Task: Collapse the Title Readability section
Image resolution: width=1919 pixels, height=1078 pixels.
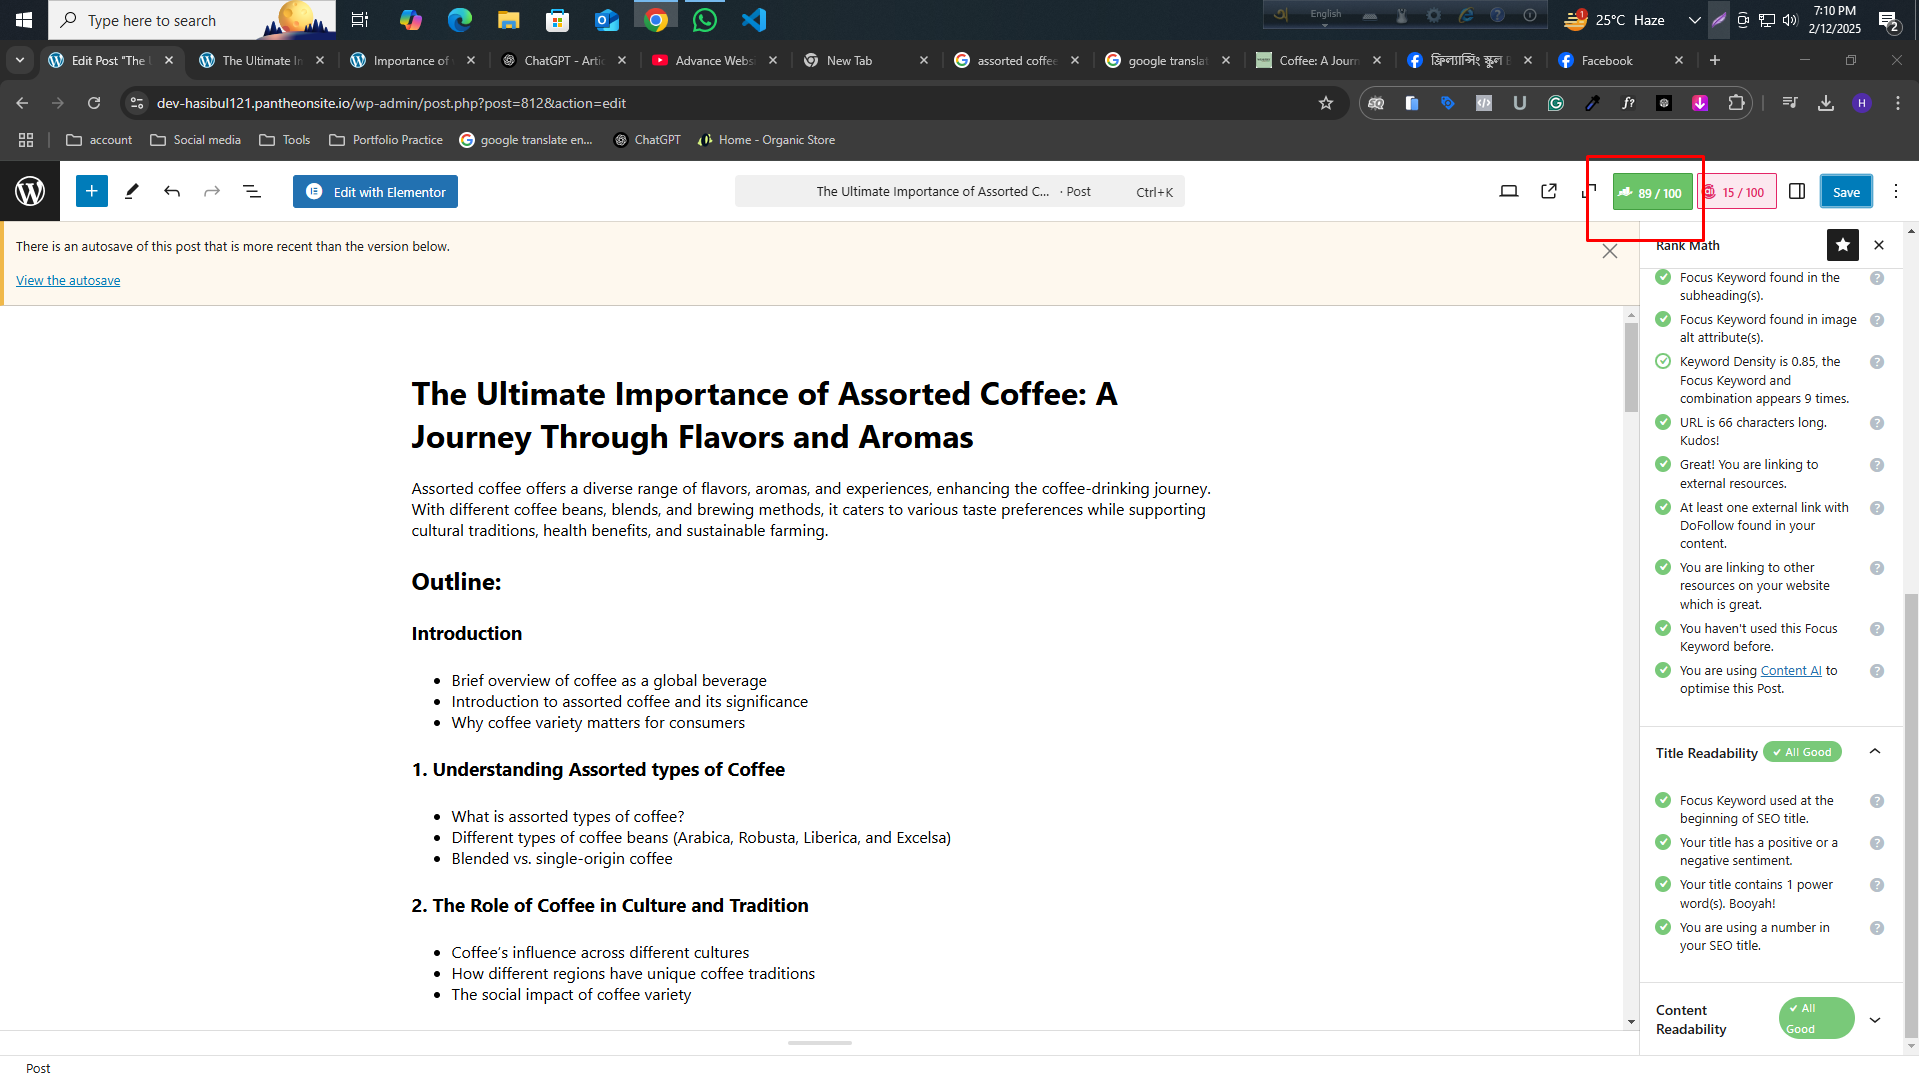Action: (1874, 752)
